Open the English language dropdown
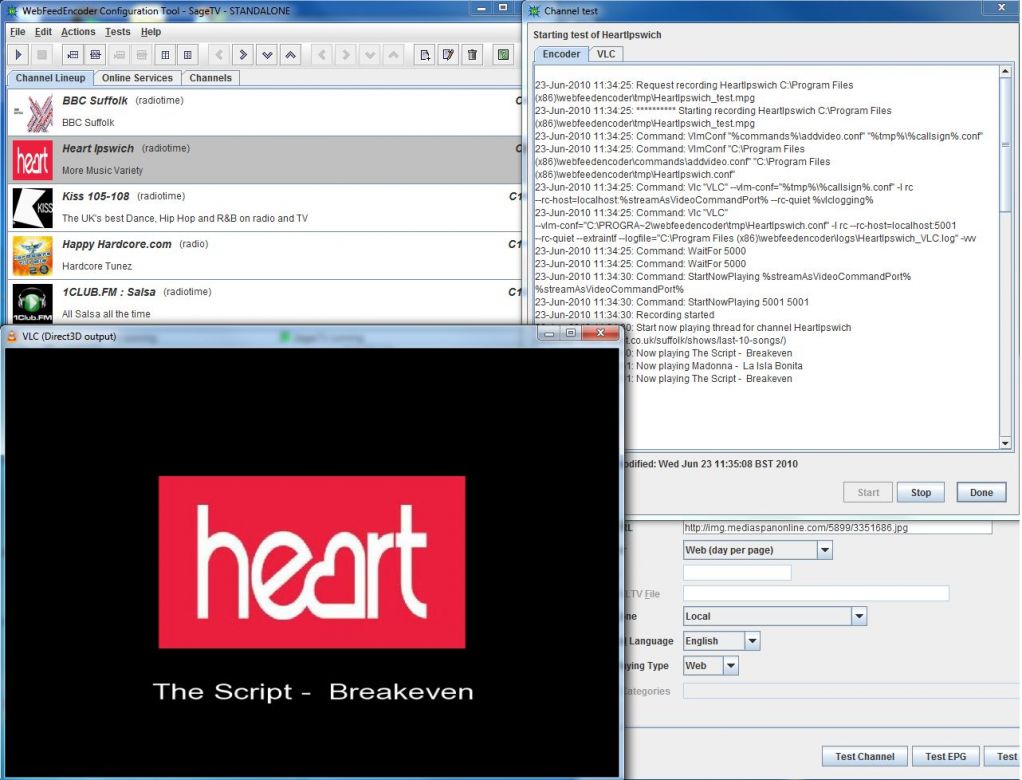The image size is (1022, 780). click(x=752, y=641)
